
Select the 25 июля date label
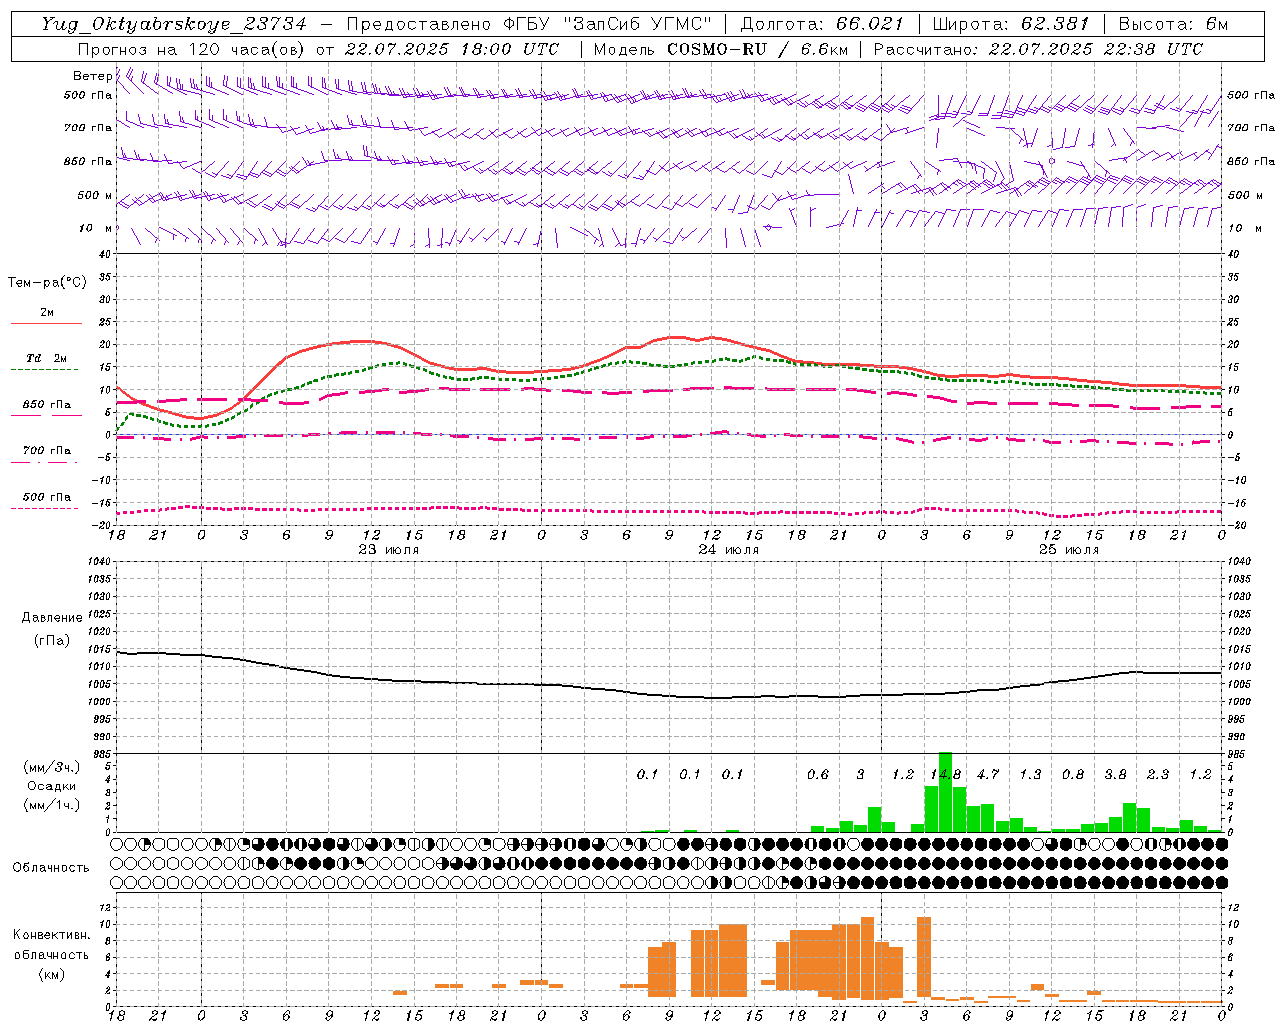point(1068,549)
